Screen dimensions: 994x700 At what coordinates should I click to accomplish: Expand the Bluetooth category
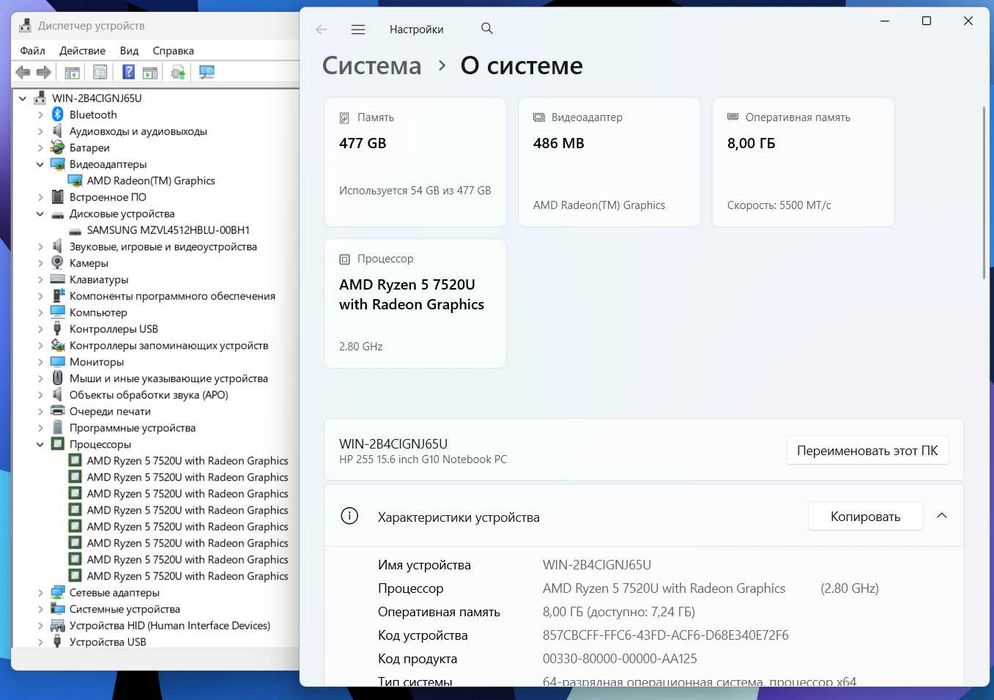41,115
